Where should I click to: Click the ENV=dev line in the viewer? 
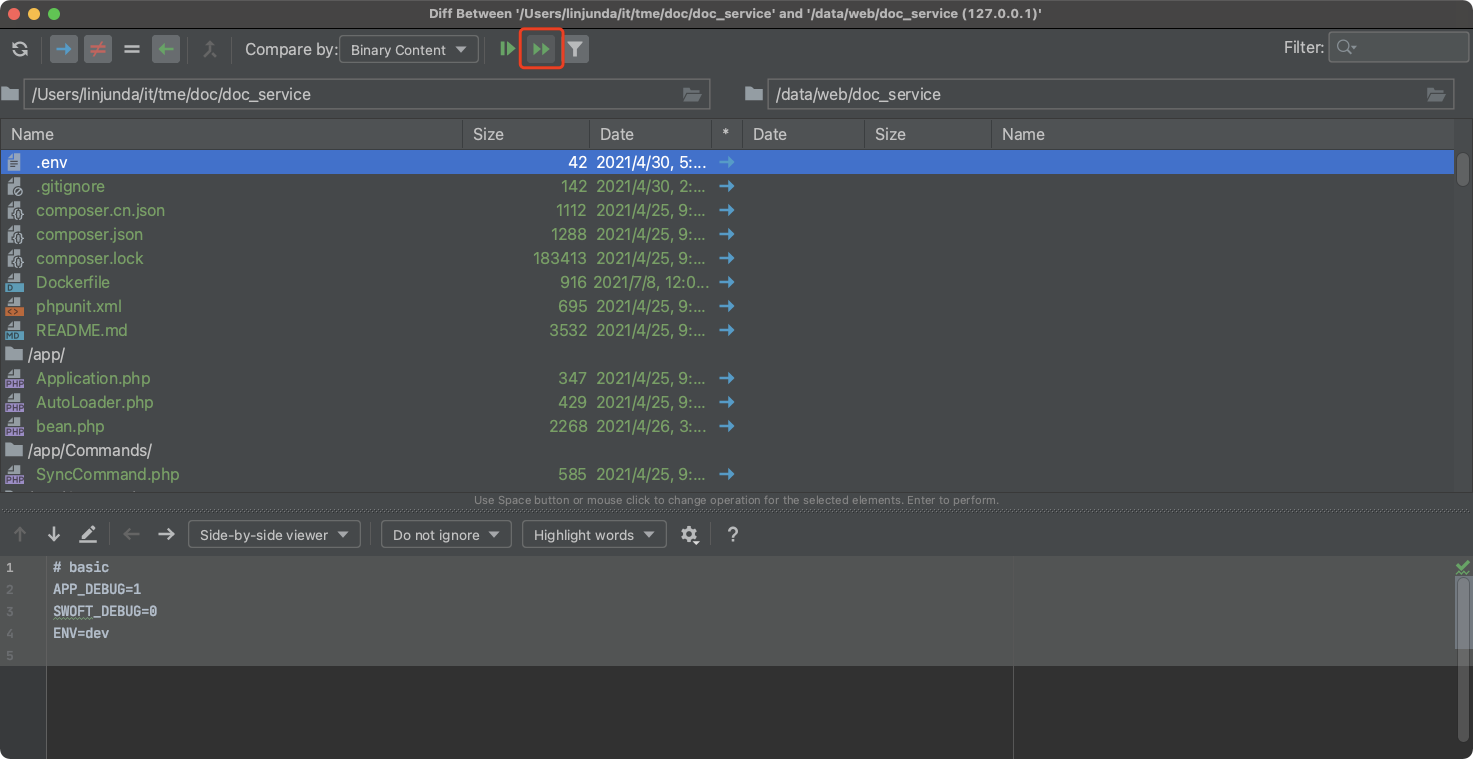[x=81, y=633]
